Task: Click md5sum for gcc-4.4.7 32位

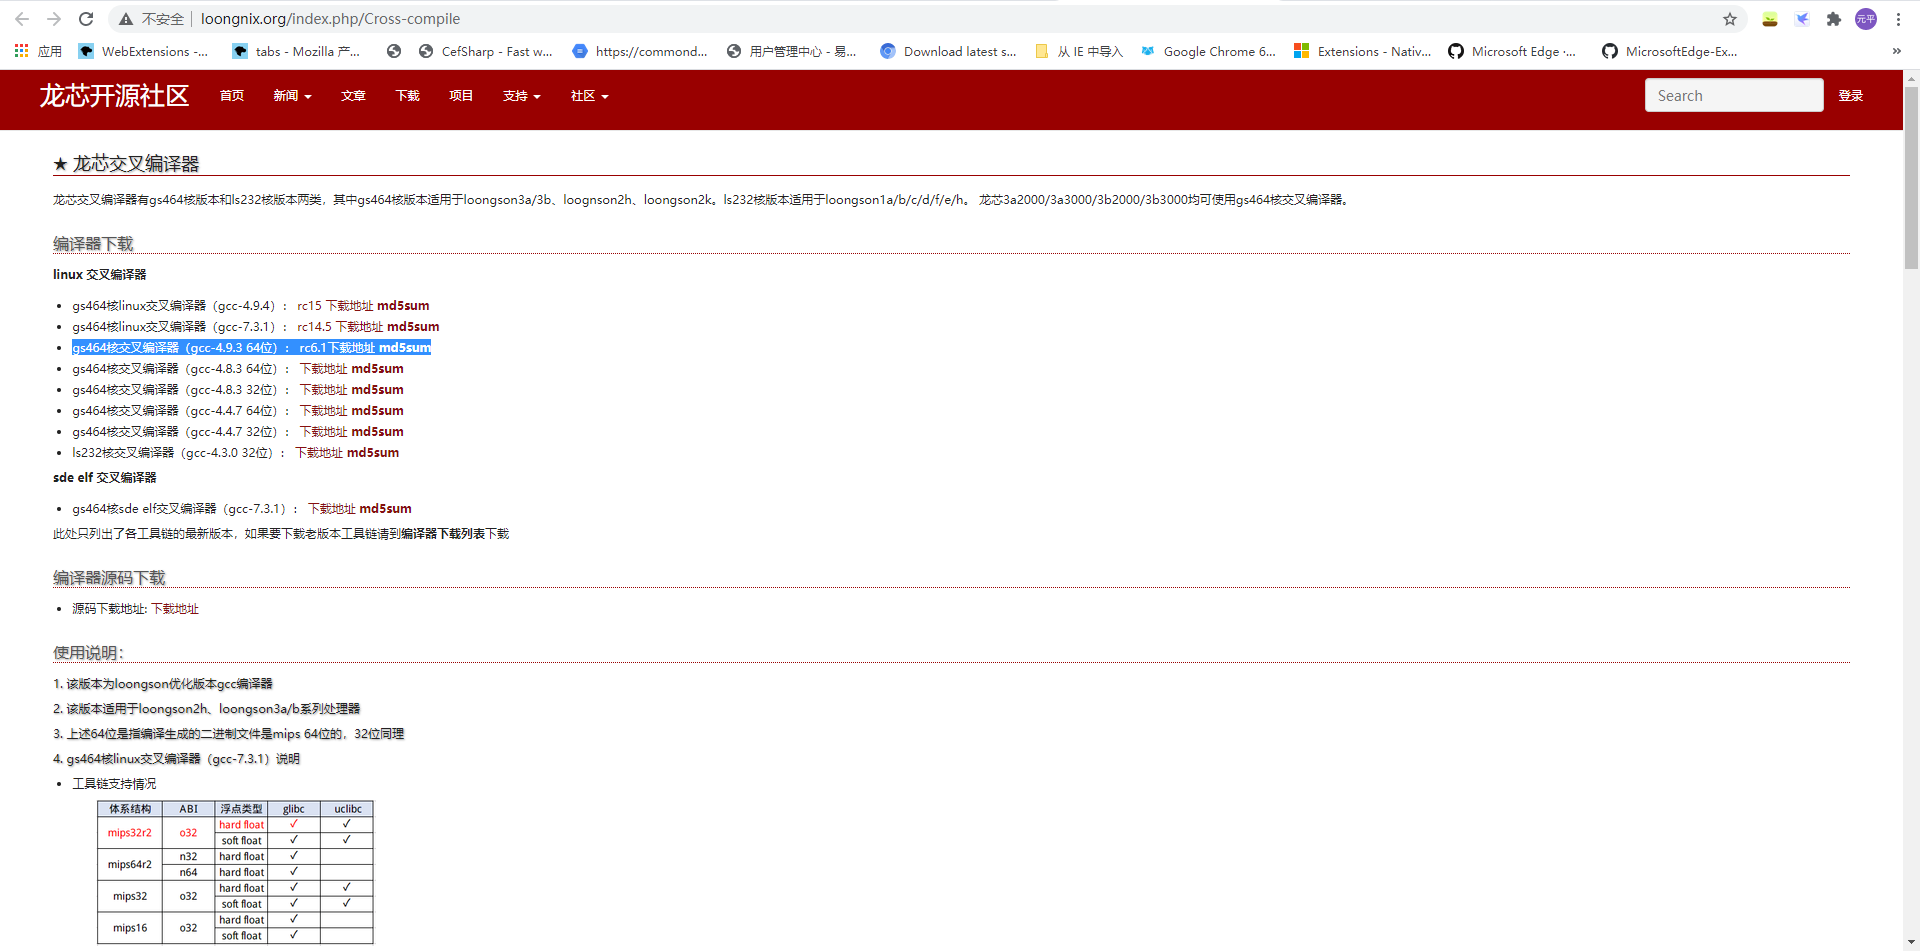Action: [378, 432]
